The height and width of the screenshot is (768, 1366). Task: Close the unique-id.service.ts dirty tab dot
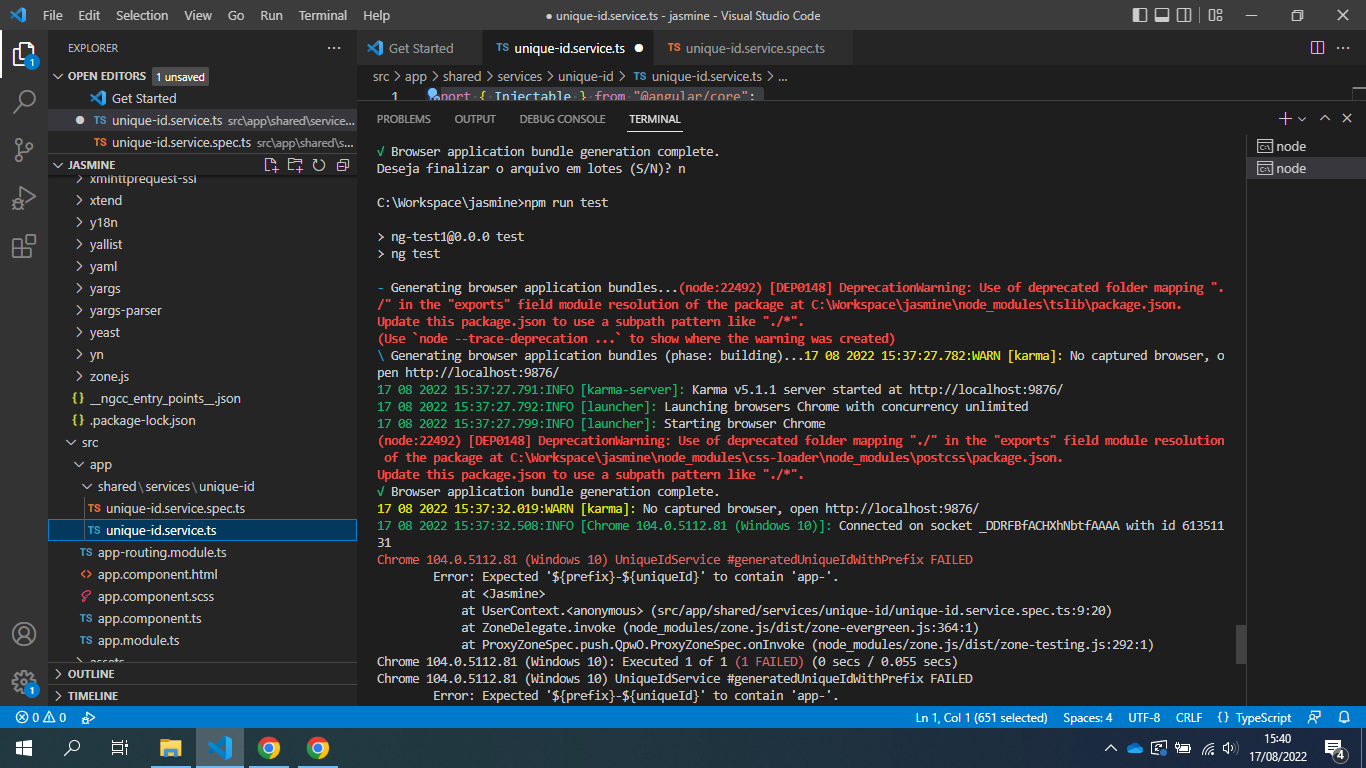pyautogui.click(x=639, y=48)
